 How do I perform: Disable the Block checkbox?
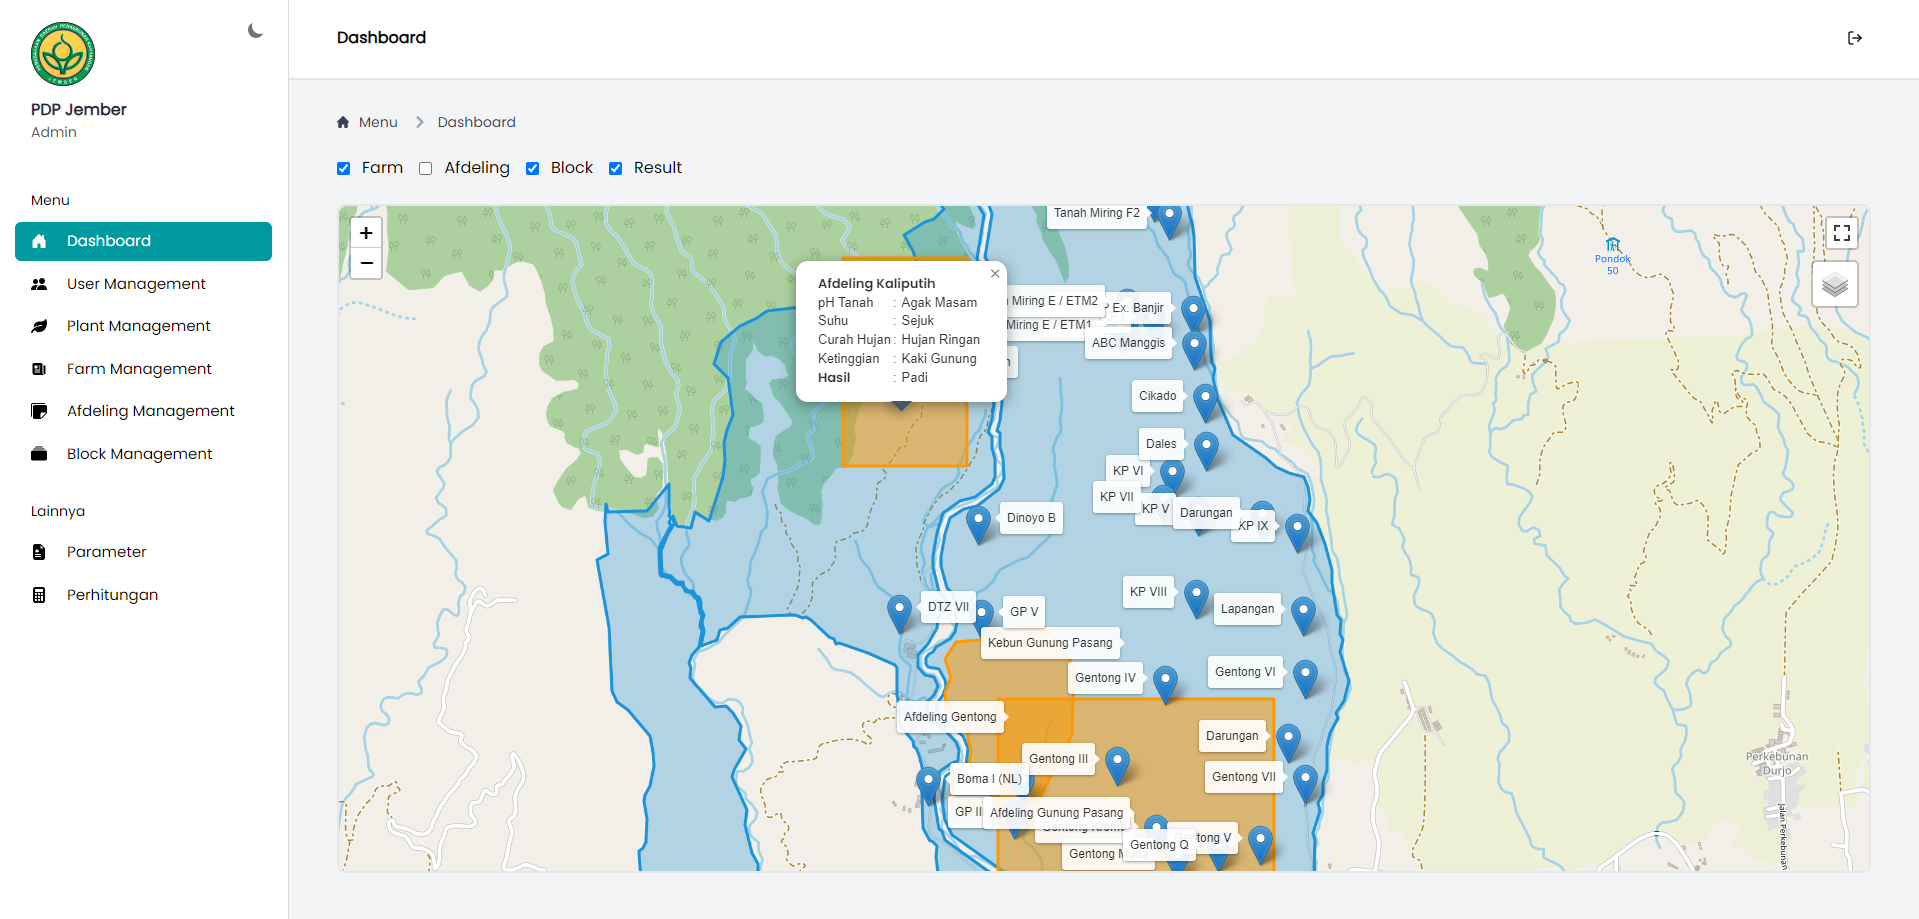point(533,169)
